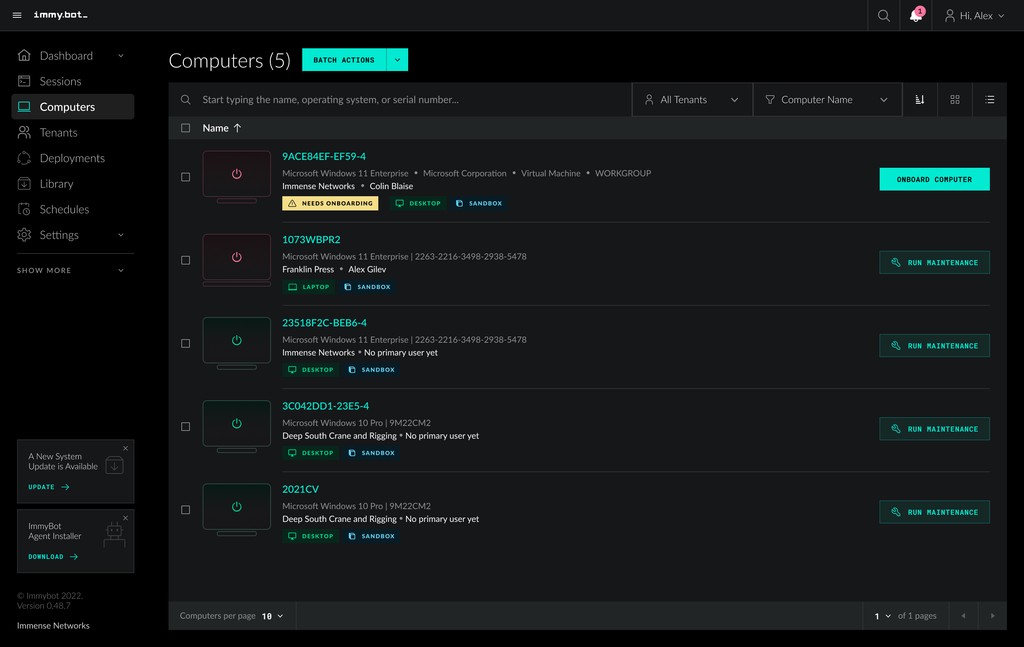Open the search magnifier in the top bar

tap(884, 15)
